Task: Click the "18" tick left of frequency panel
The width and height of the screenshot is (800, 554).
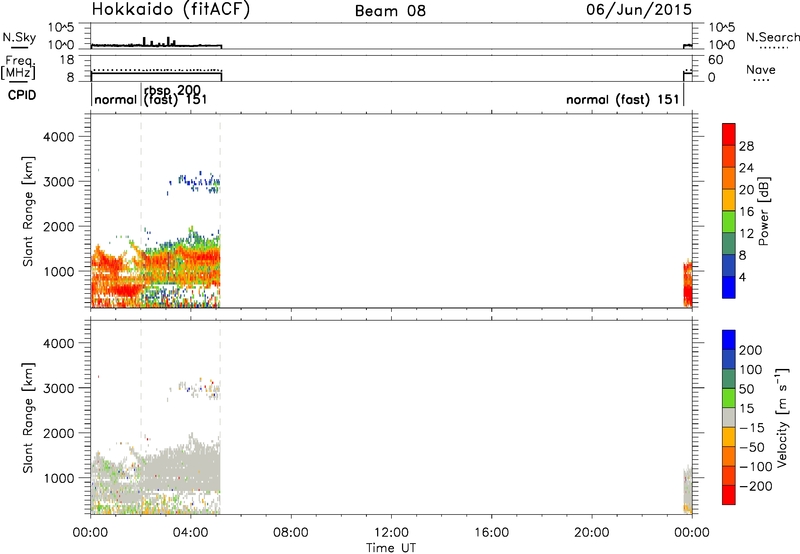Action: click(x=67, y=60)
